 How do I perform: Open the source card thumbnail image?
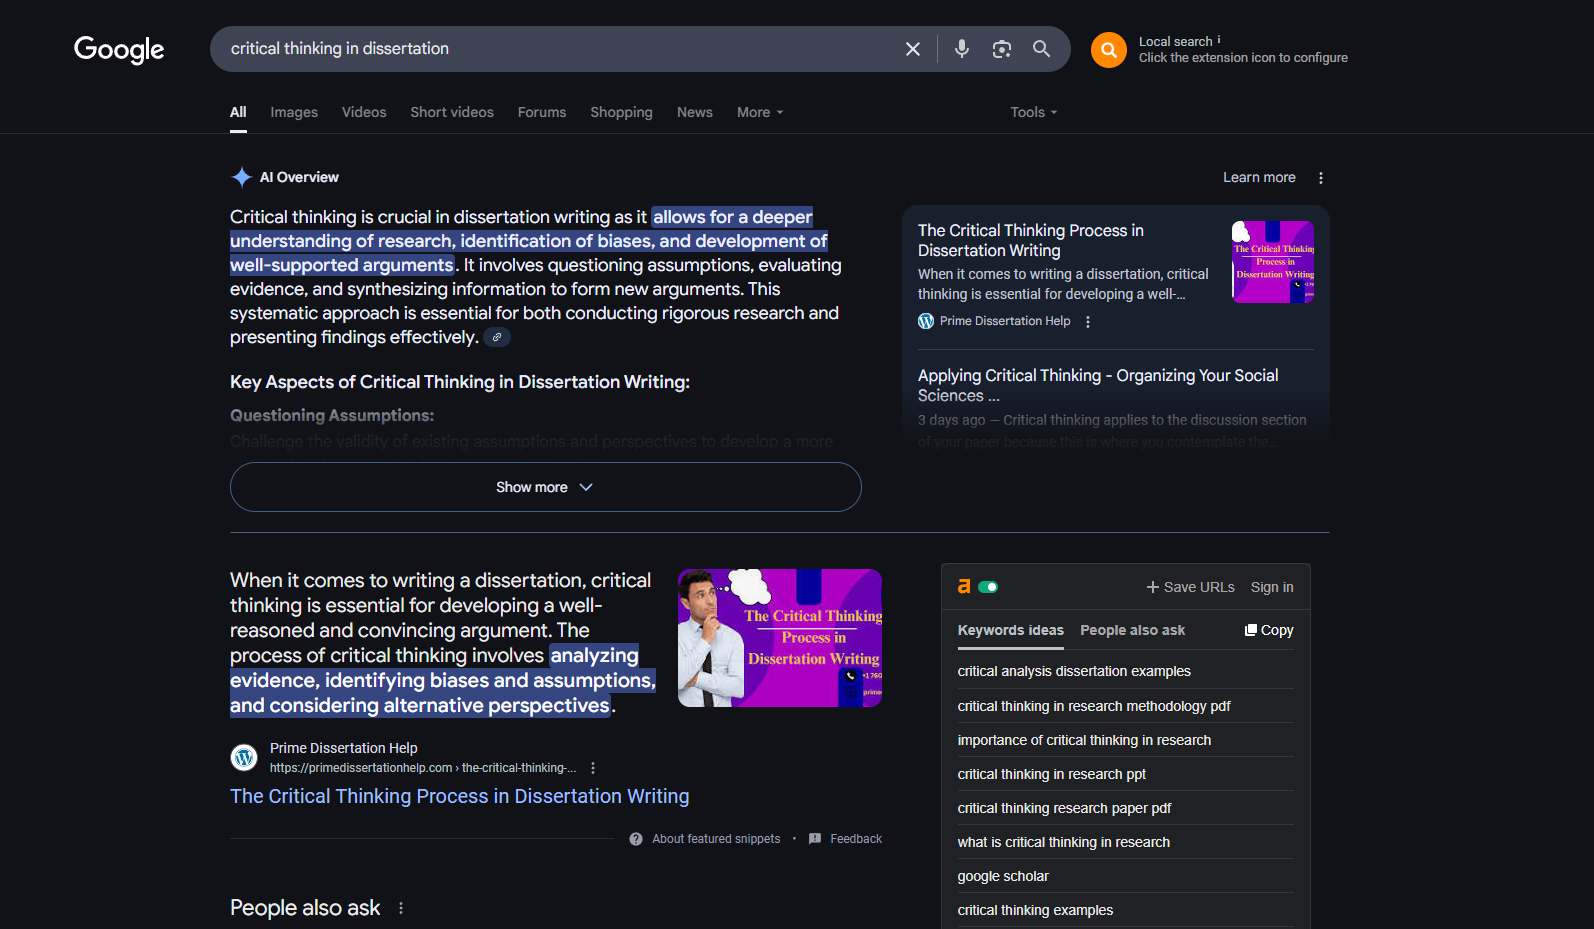1273,262
